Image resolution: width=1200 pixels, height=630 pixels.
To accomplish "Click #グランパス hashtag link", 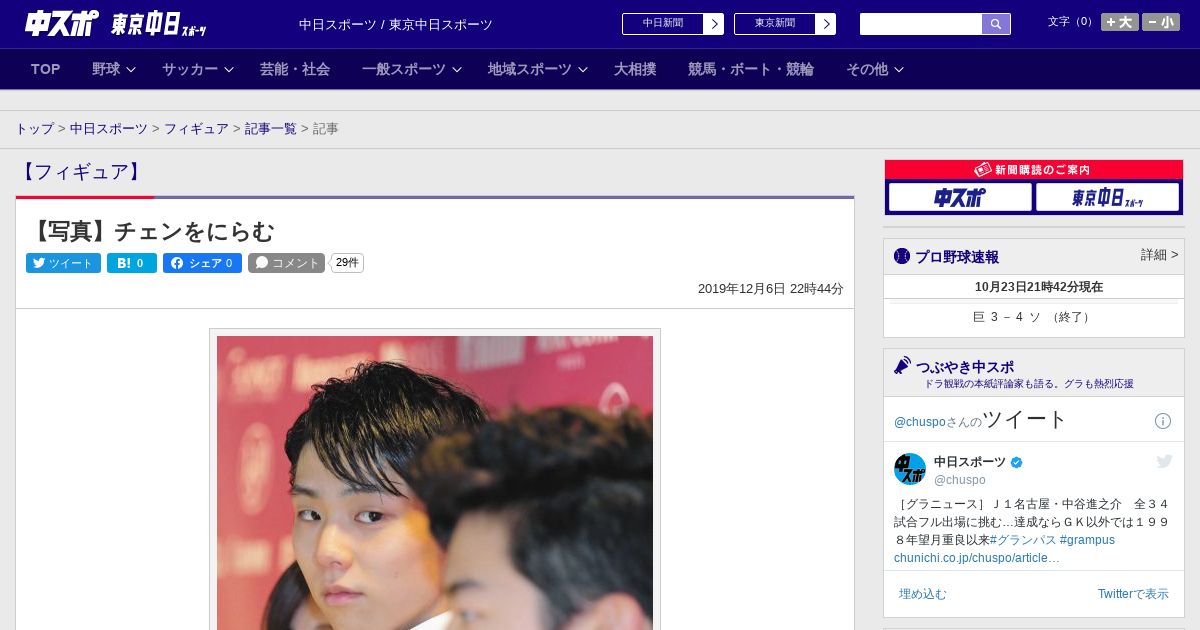I will pyautogui.click(x=1021, y=540).
